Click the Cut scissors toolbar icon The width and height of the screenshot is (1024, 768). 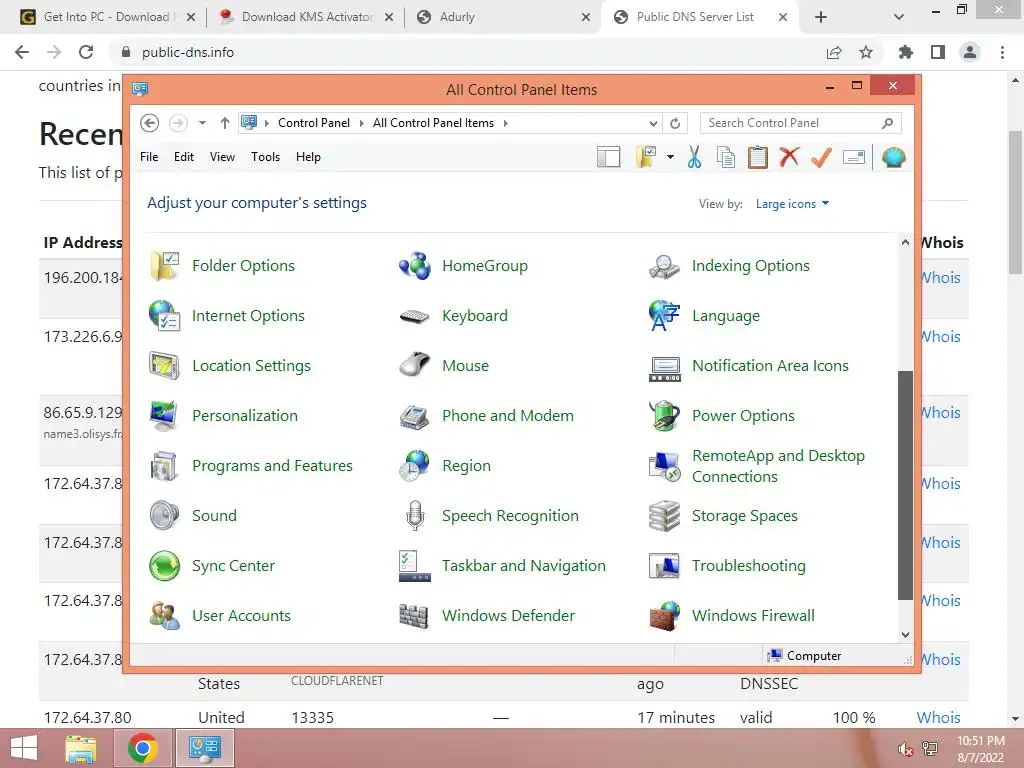tap(694, 157)
